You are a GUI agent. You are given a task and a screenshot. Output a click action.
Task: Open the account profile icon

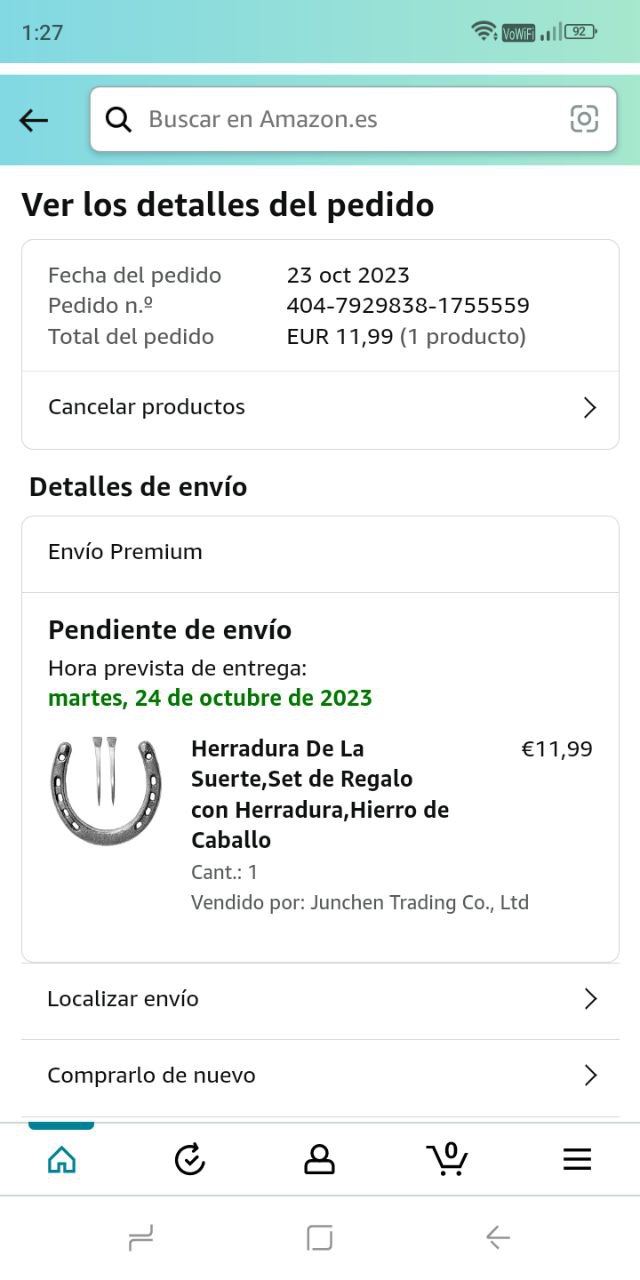click(319, 1159)
